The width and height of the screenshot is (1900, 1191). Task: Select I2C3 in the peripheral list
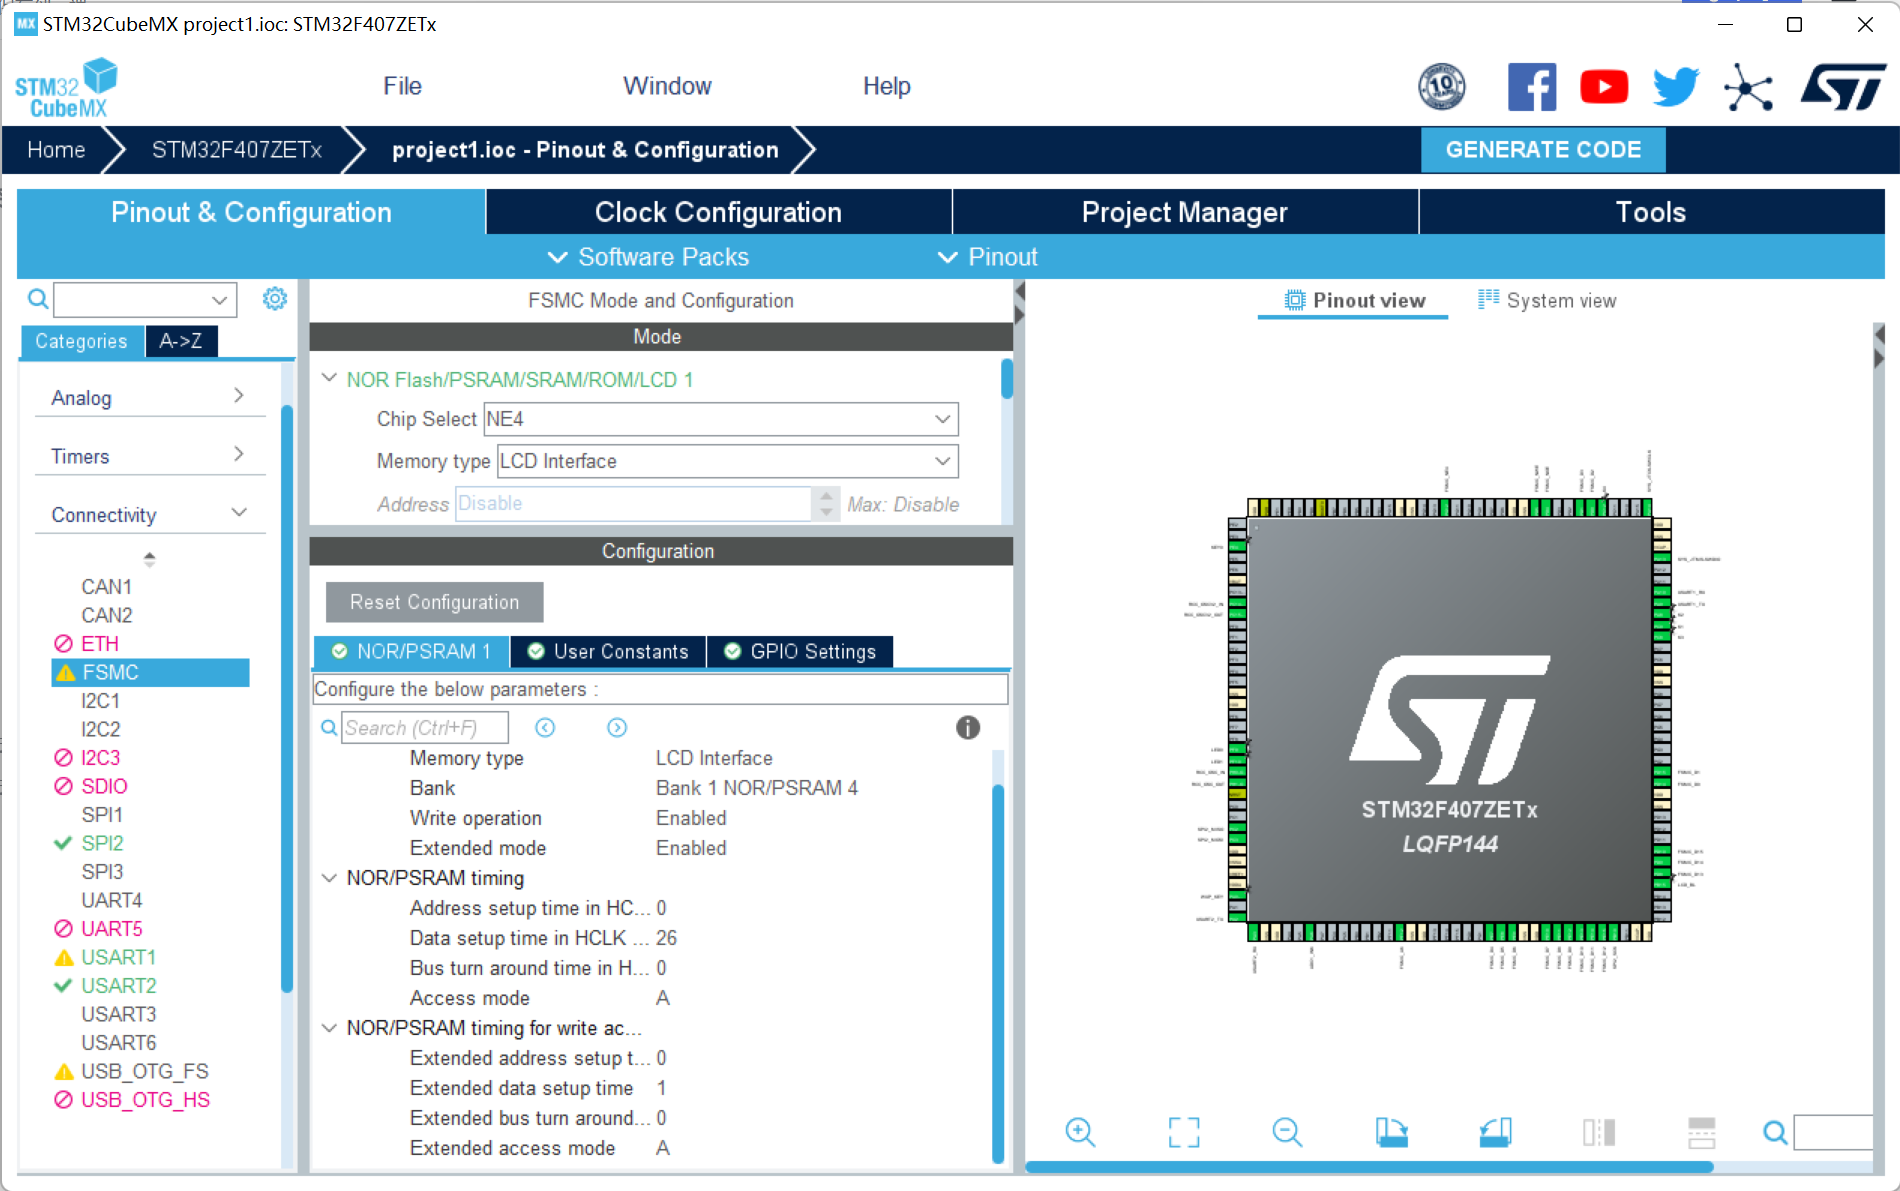(100, 757)
